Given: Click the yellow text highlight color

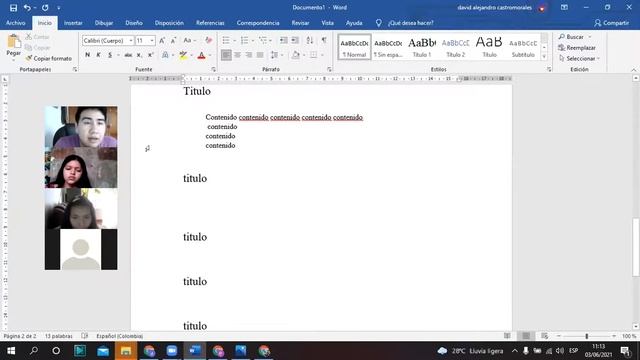Looking at the screenshot, I should click(183, 55).
